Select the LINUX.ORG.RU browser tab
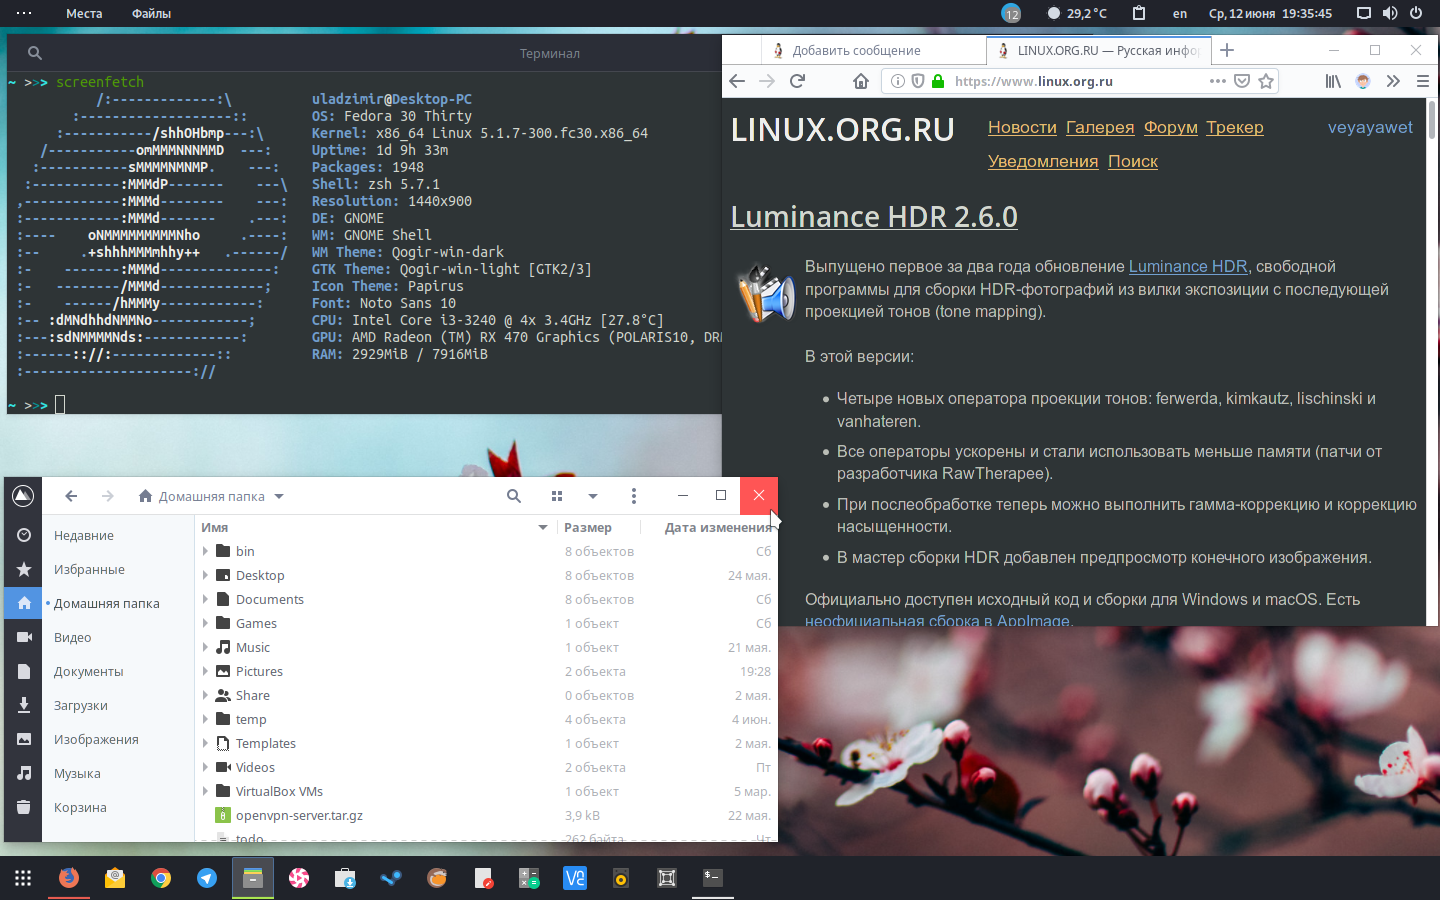This screenshot has width=1440, height=900. pyautogui.click(x=1098, y=50)
